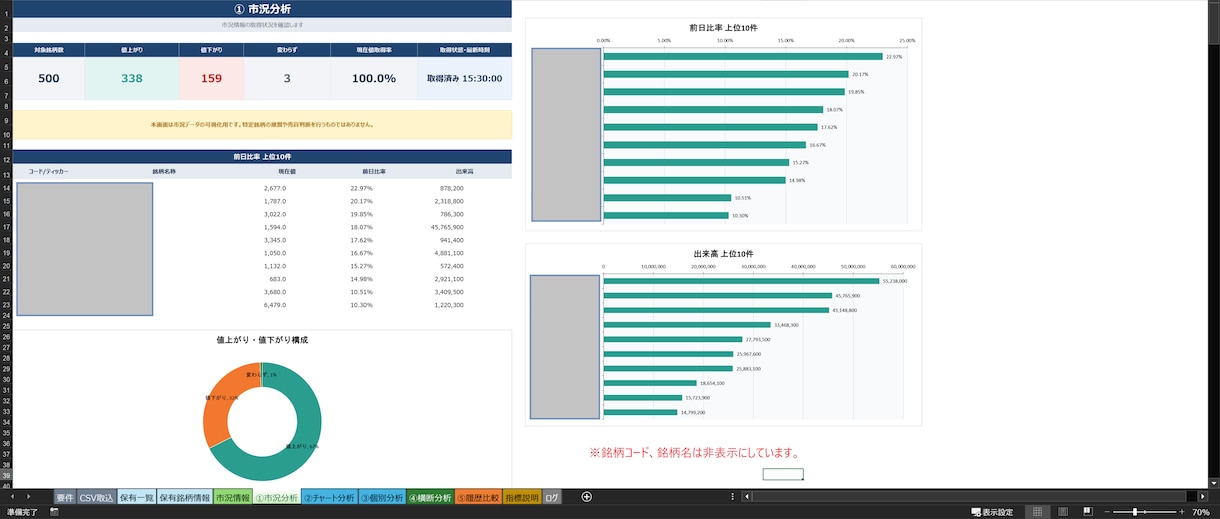
Task: Click the ① 市況分析 title header
Action: [262, 9]
